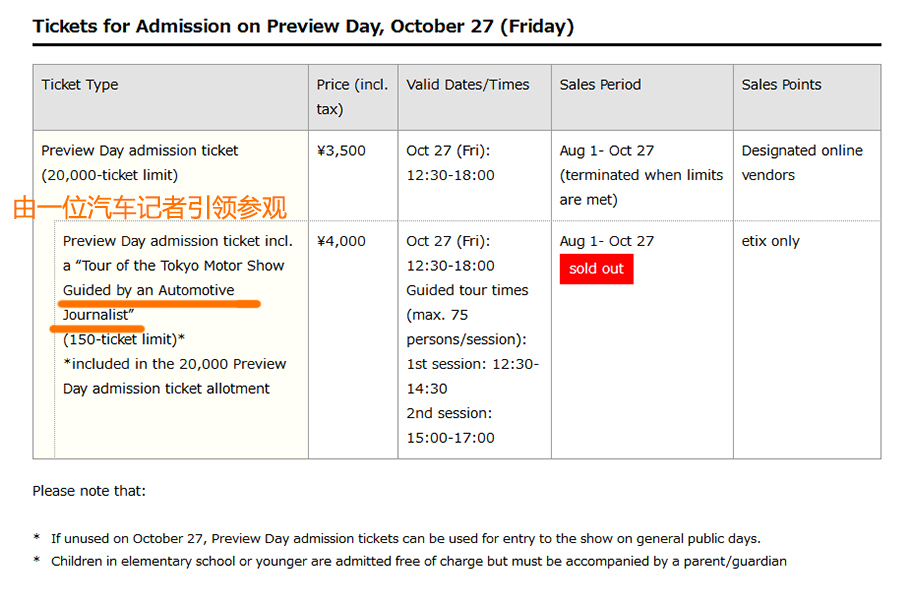Image resolution: width=908 pixels, height=605 pixels.
Task: Click Designated online vendors text
Action: click(802, 163)
